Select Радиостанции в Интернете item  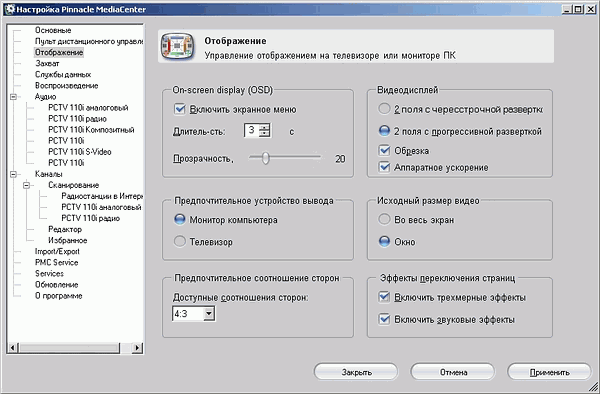[102, 196]
